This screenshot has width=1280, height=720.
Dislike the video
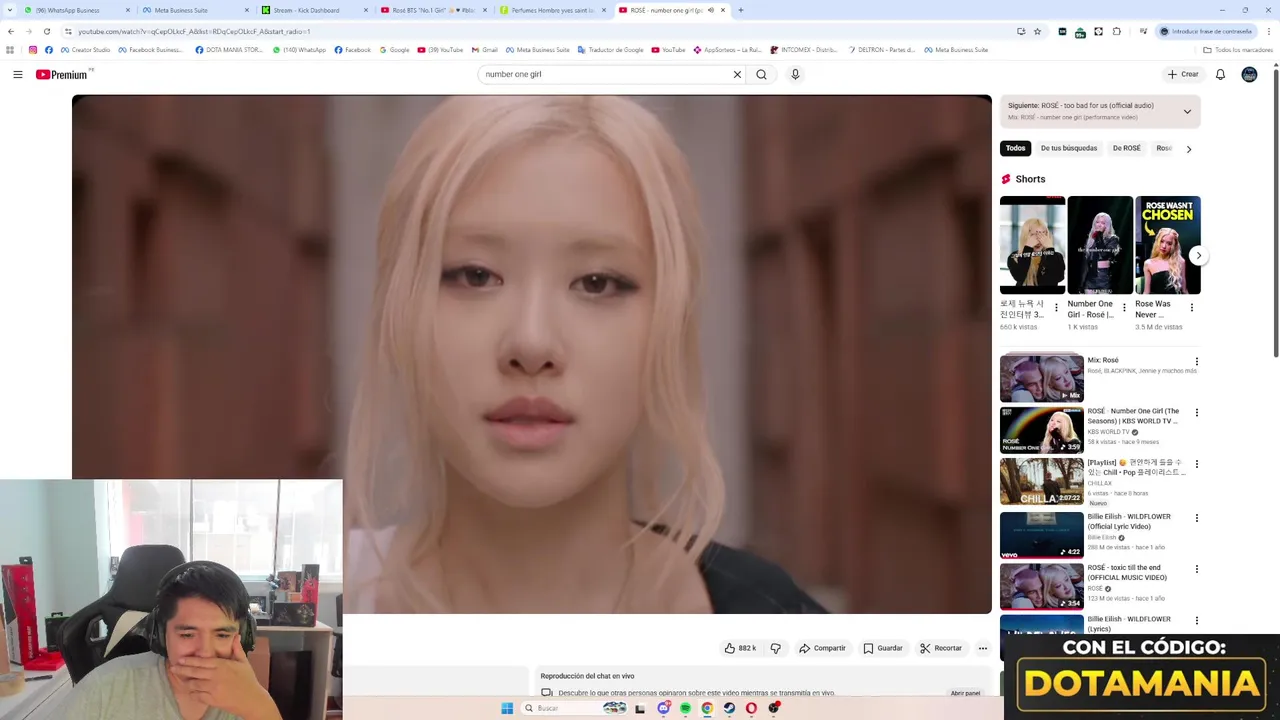point(775,648)
